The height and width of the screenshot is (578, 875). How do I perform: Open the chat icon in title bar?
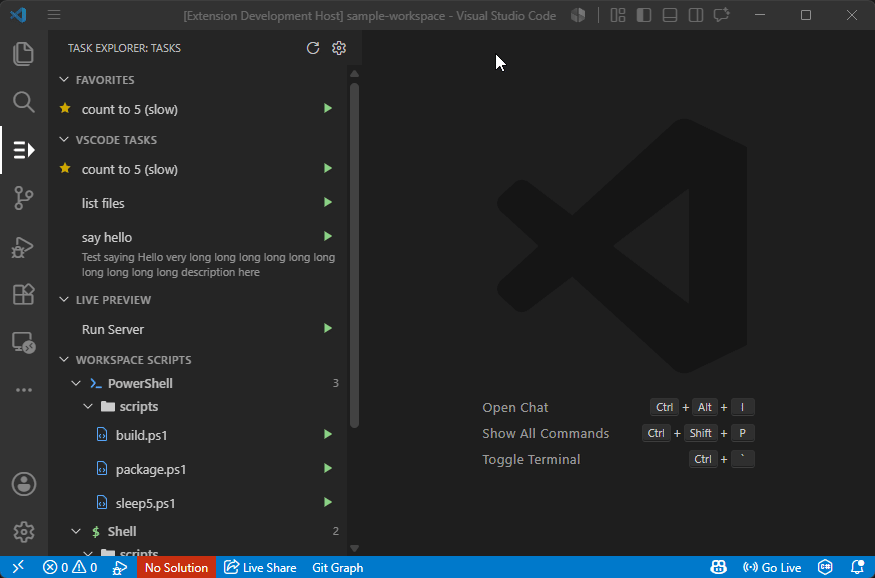click(x=722, y=15)
